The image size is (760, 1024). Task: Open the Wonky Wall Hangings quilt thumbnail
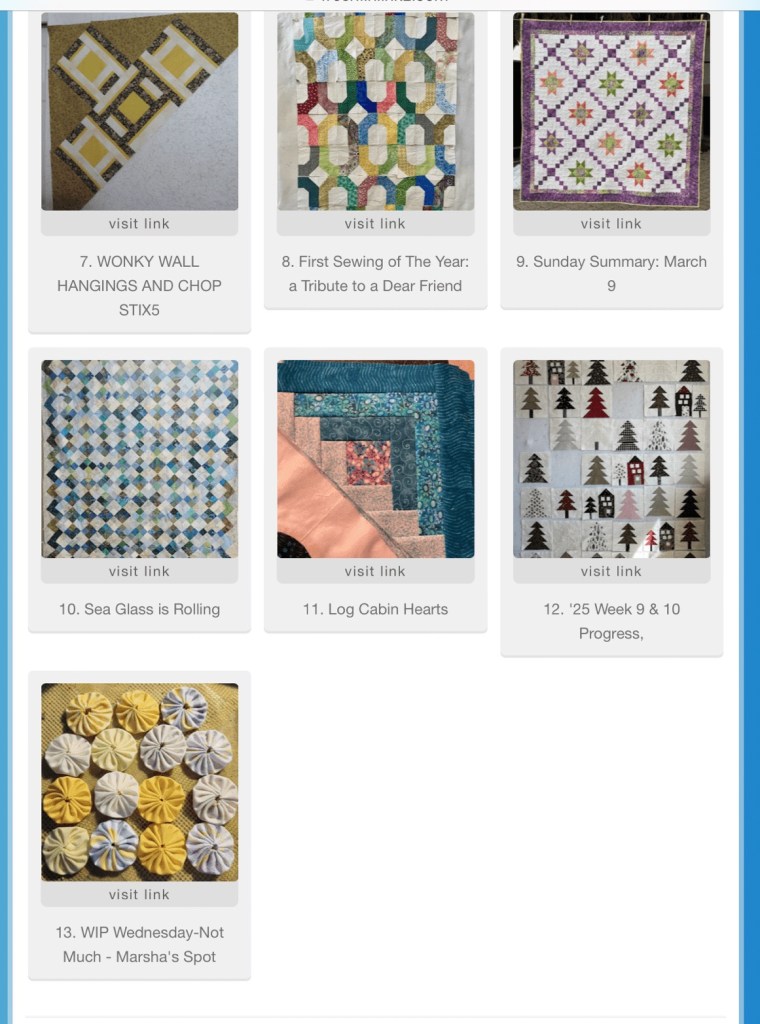[140, 111]
